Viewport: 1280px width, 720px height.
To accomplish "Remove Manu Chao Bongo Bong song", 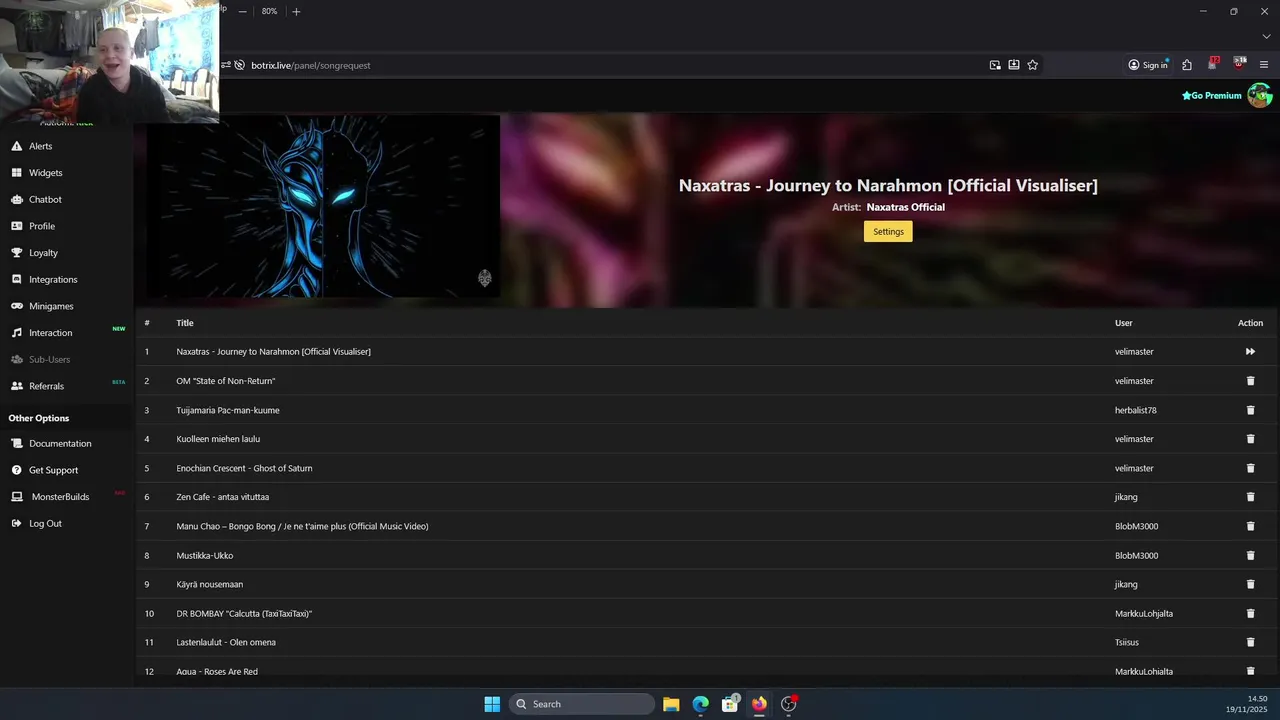I will [x=1250, y=526].
